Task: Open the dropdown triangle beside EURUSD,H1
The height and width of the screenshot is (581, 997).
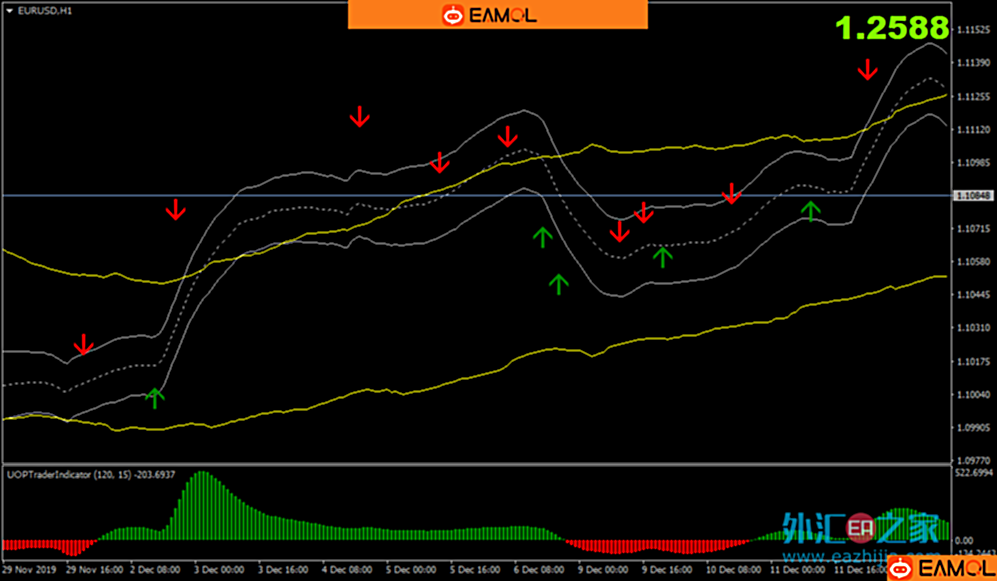Action: tap(10, 9)
